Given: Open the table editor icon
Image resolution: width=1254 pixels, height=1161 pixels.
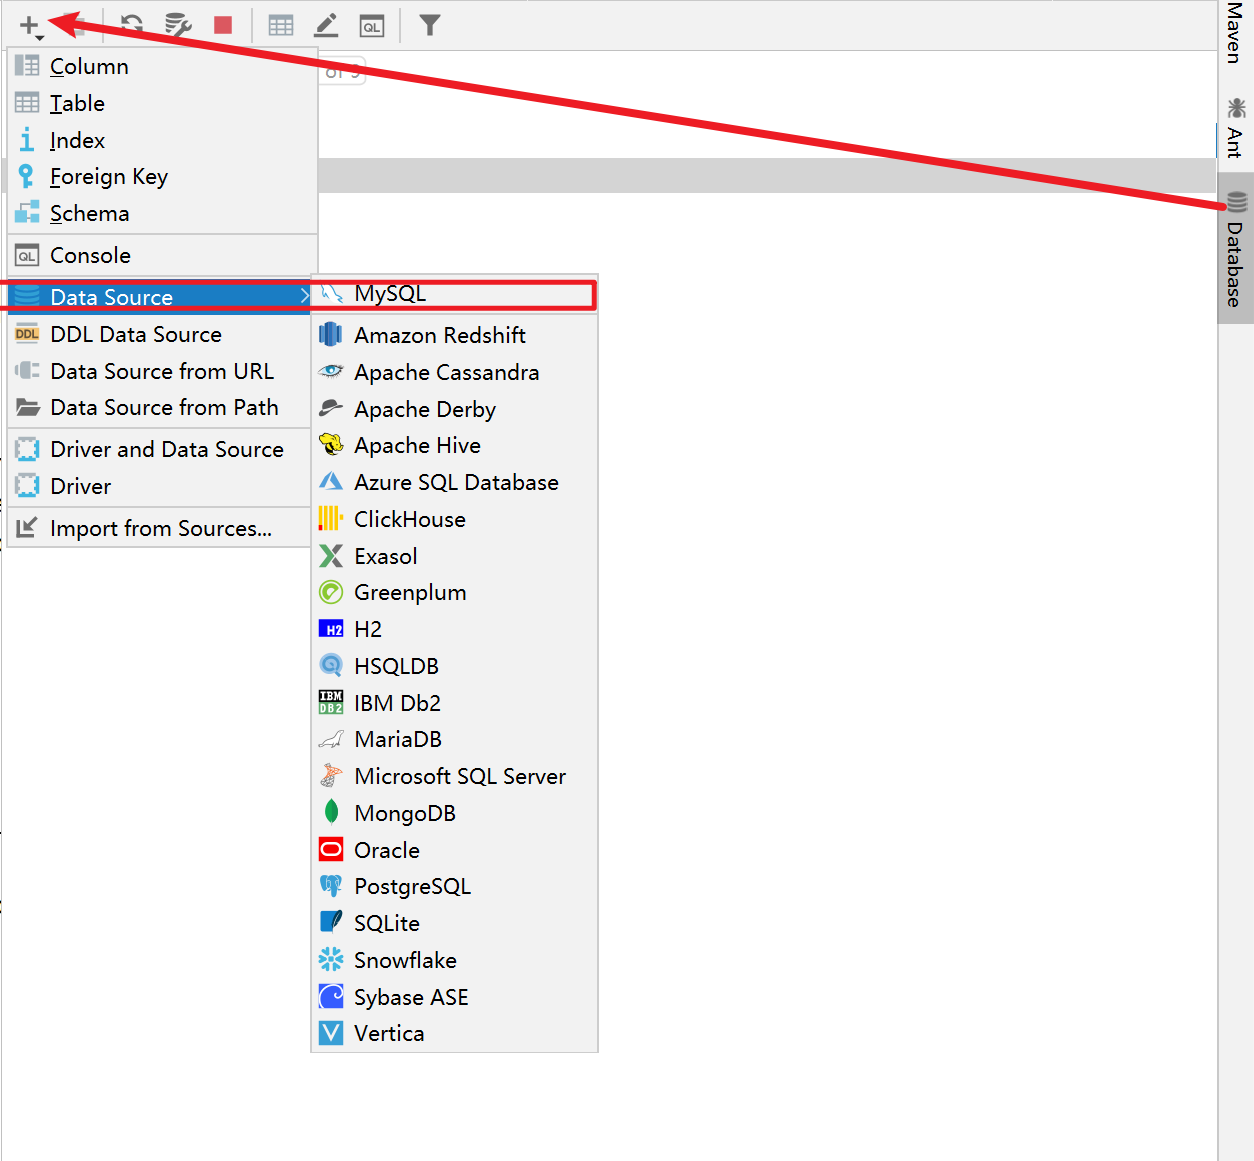Looking at the screenshot, I should [x=281, y=25].
